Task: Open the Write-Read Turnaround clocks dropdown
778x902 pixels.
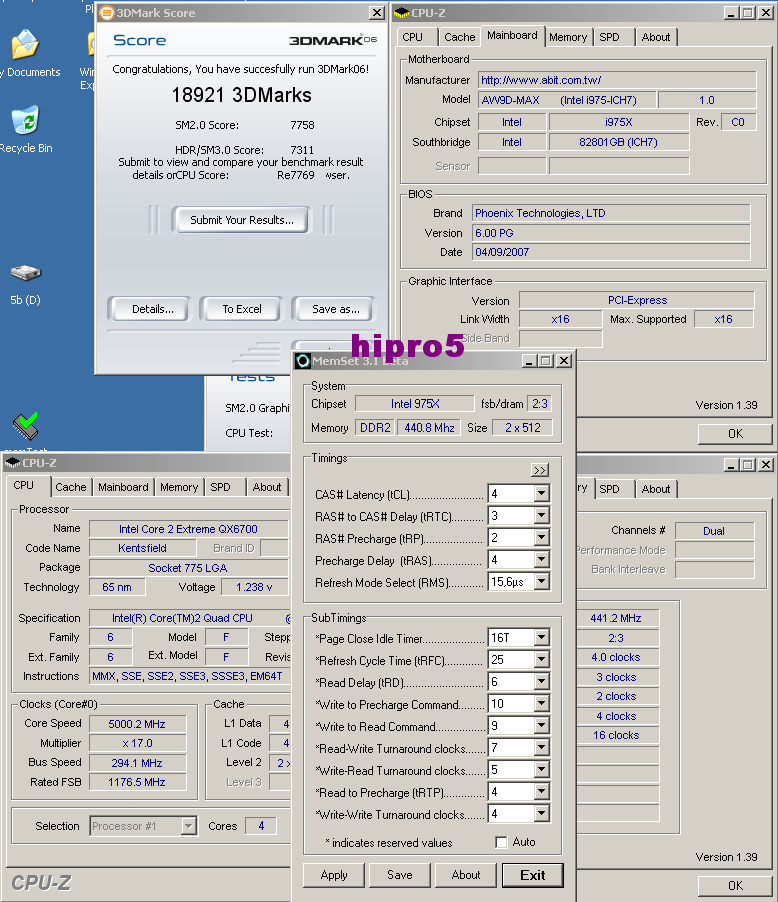Action: point(541,770)
